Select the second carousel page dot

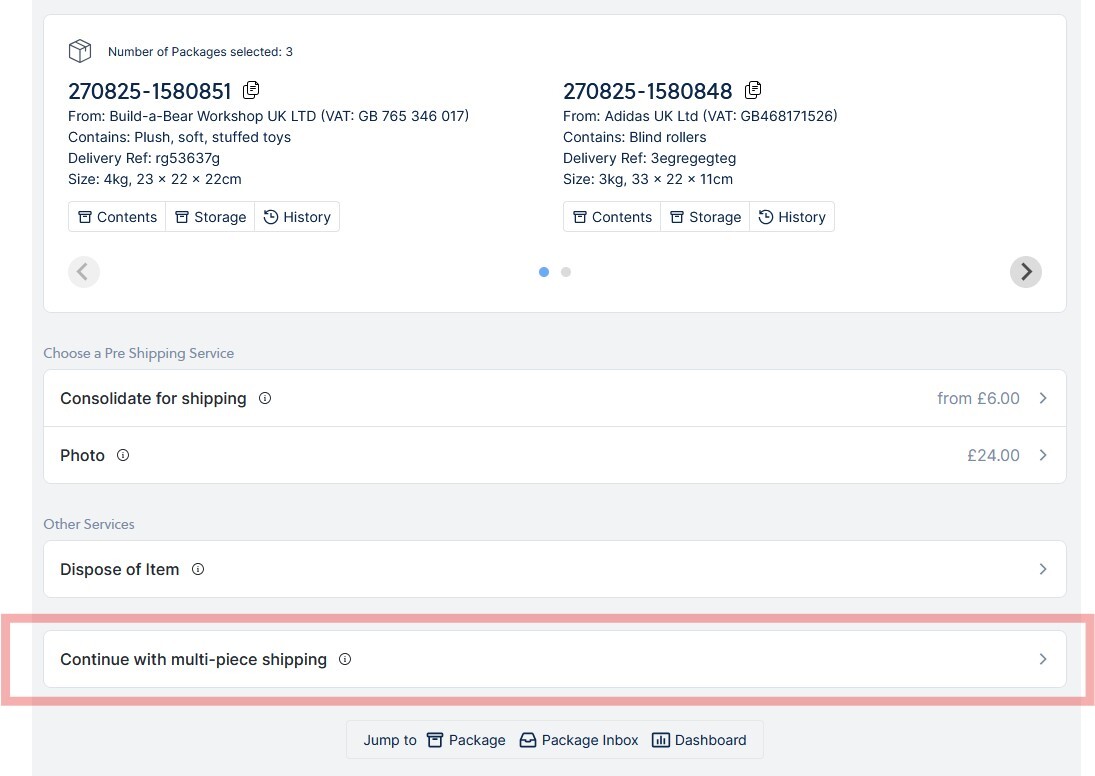click(x=566, y=272)
